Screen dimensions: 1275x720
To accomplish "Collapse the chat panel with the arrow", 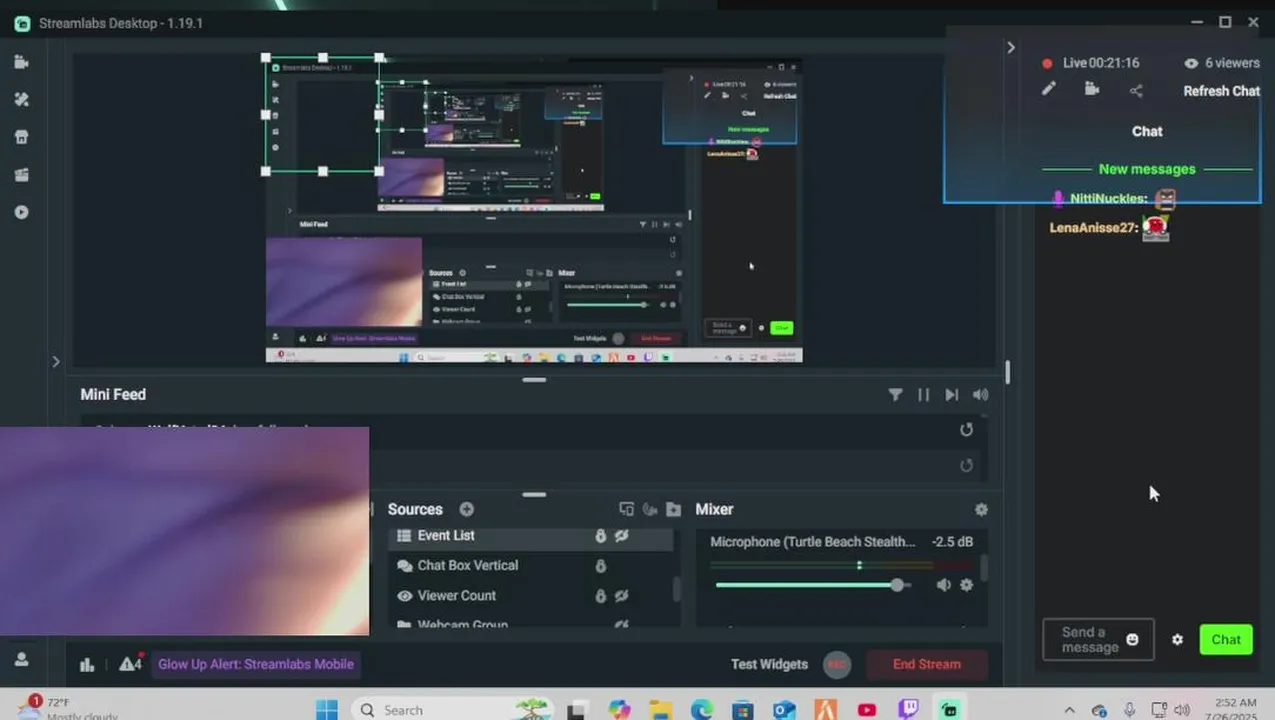I will [x=1011, y=47].
